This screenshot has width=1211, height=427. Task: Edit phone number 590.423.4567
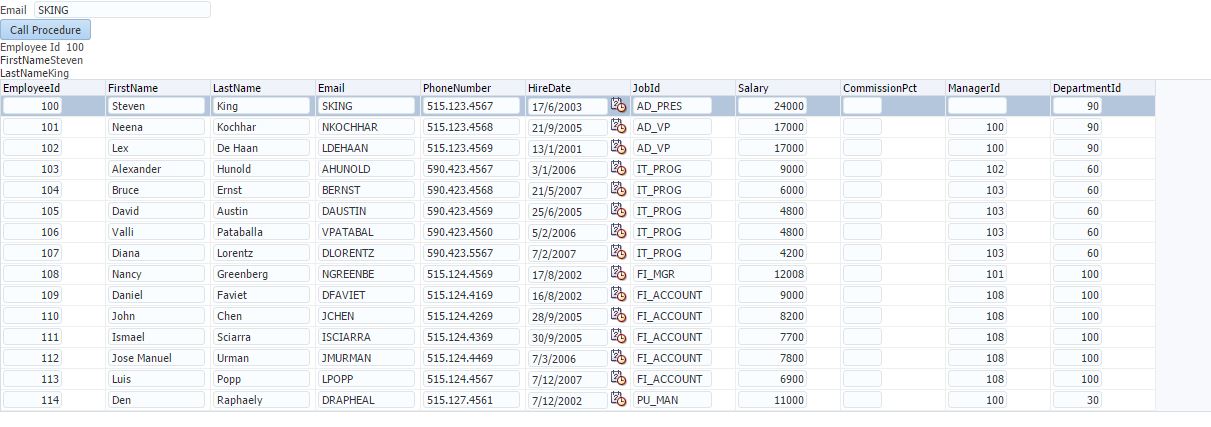(471, 169)
